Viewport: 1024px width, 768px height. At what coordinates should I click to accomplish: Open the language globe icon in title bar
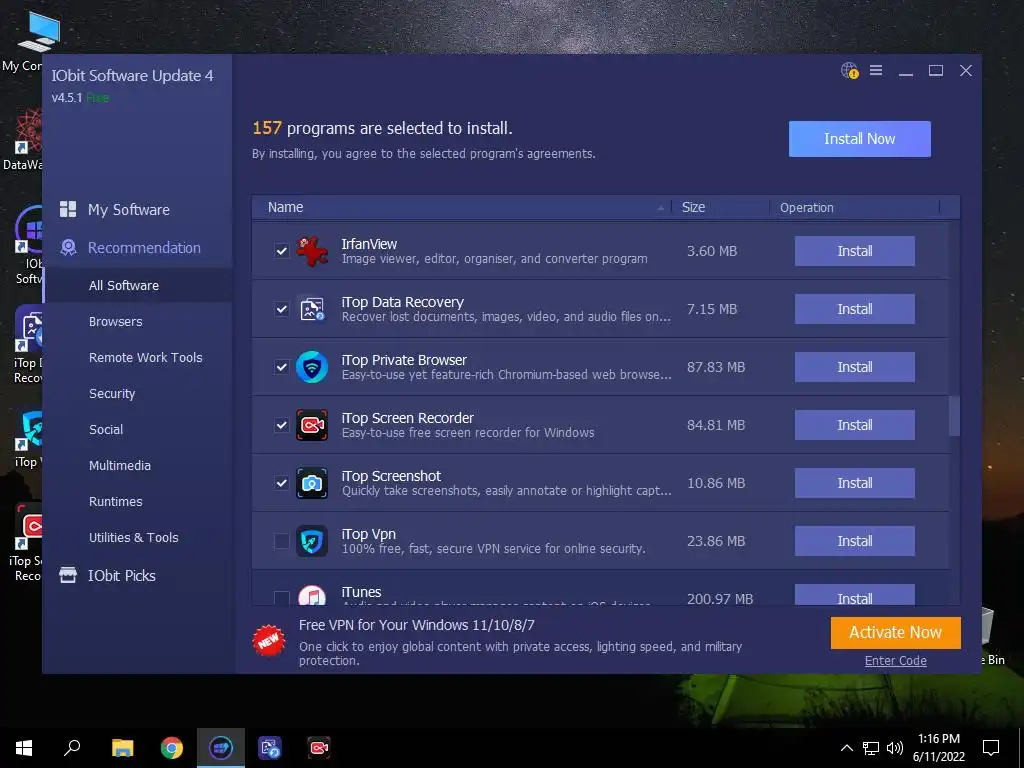(849, 71)
